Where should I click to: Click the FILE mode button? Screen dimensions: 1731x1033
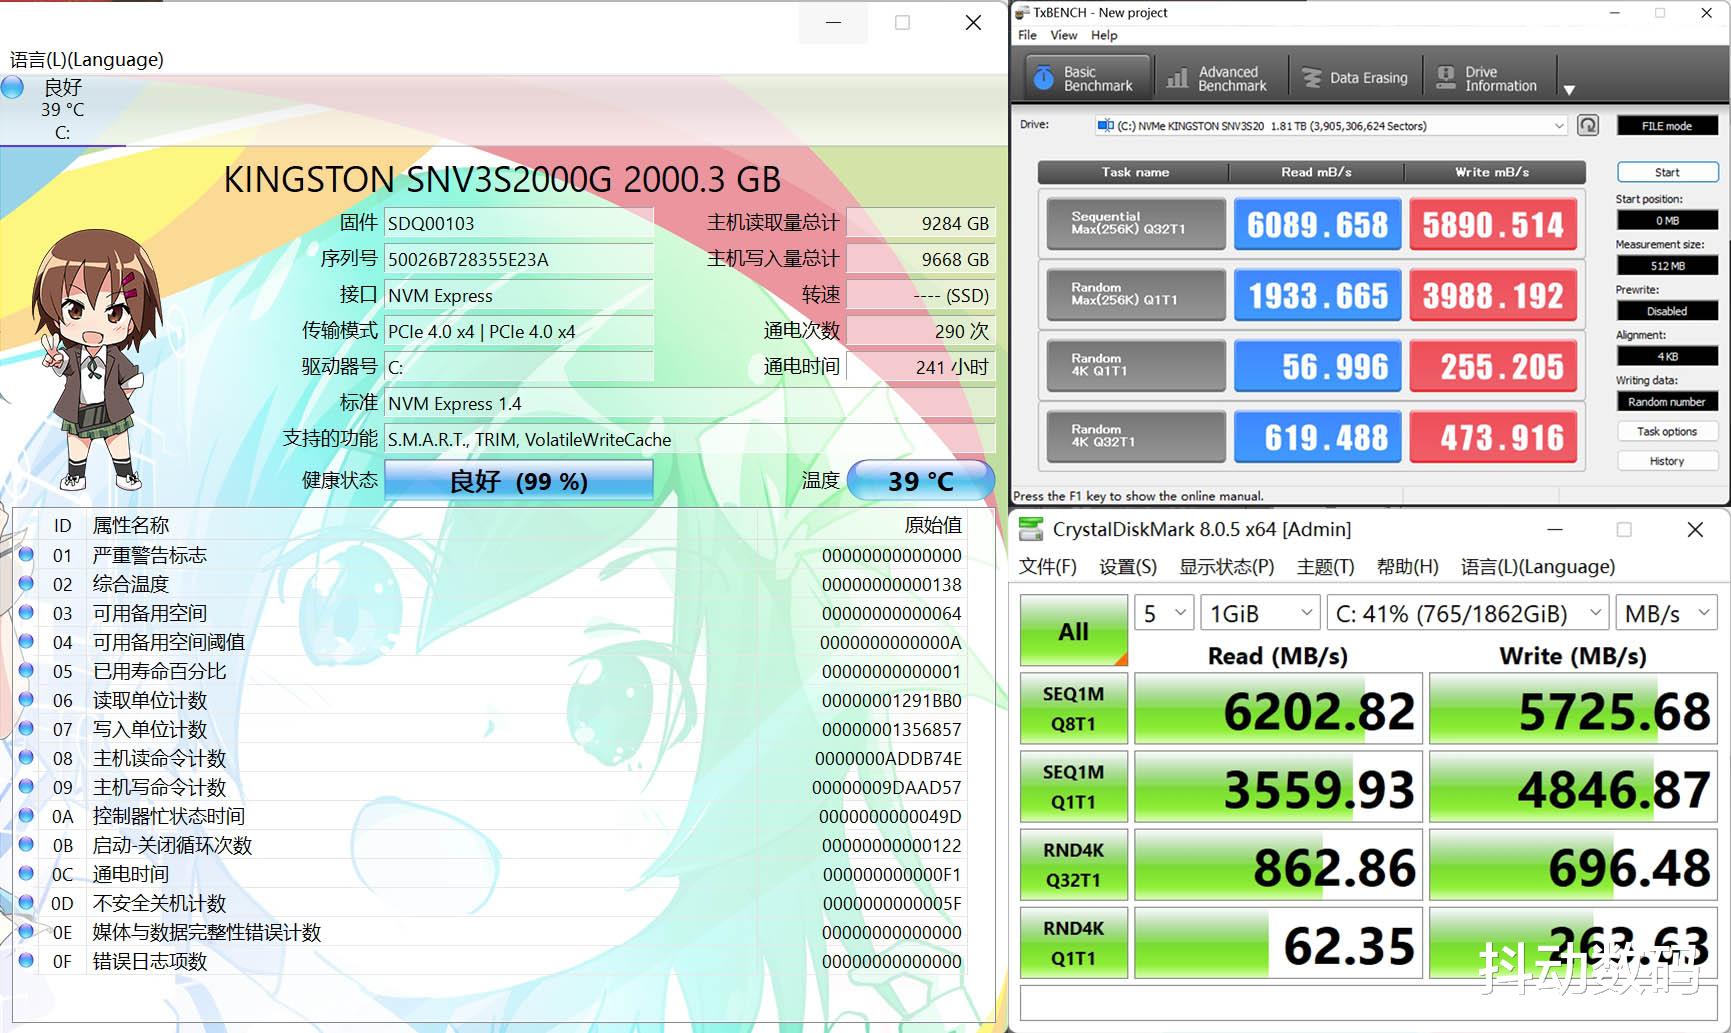(x=1667, y=126)
